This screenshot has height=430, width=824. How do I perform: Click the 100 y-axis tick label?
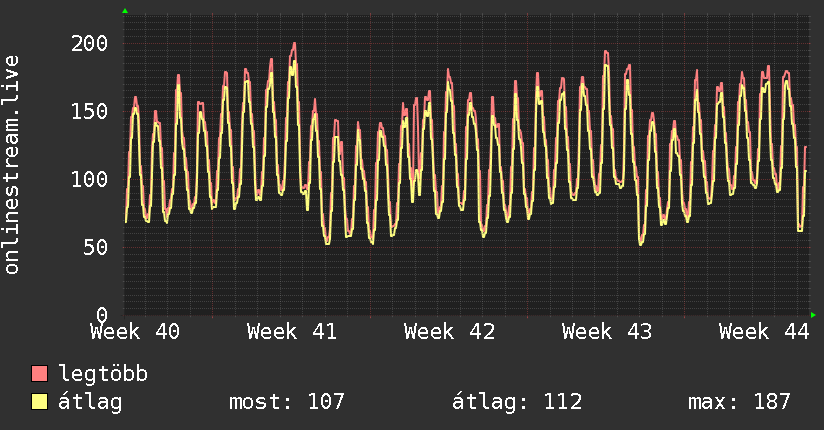tap(89, 179)
